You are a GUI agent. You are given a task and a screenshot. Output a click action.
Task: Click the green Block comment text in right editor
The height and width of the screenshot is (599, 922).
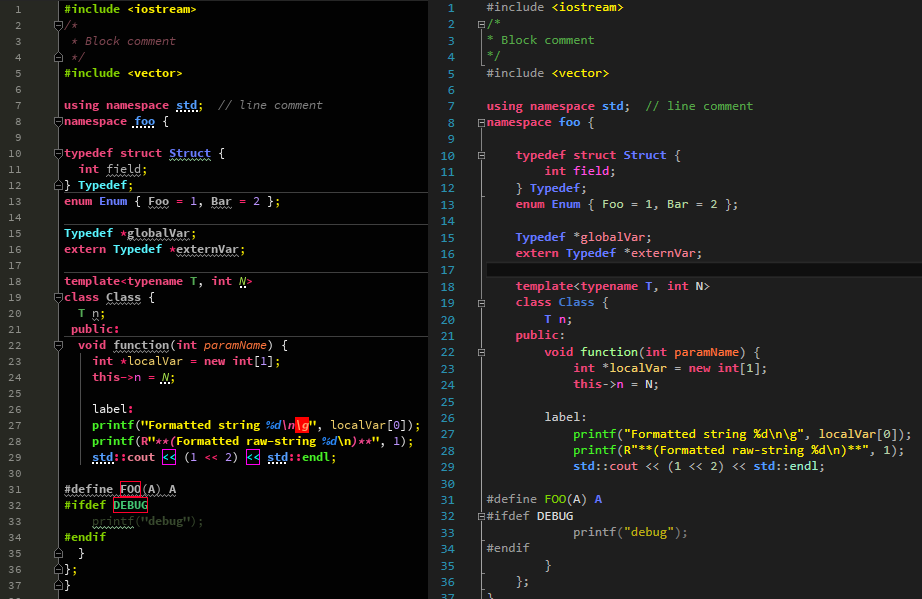click(x=547, y=40)
